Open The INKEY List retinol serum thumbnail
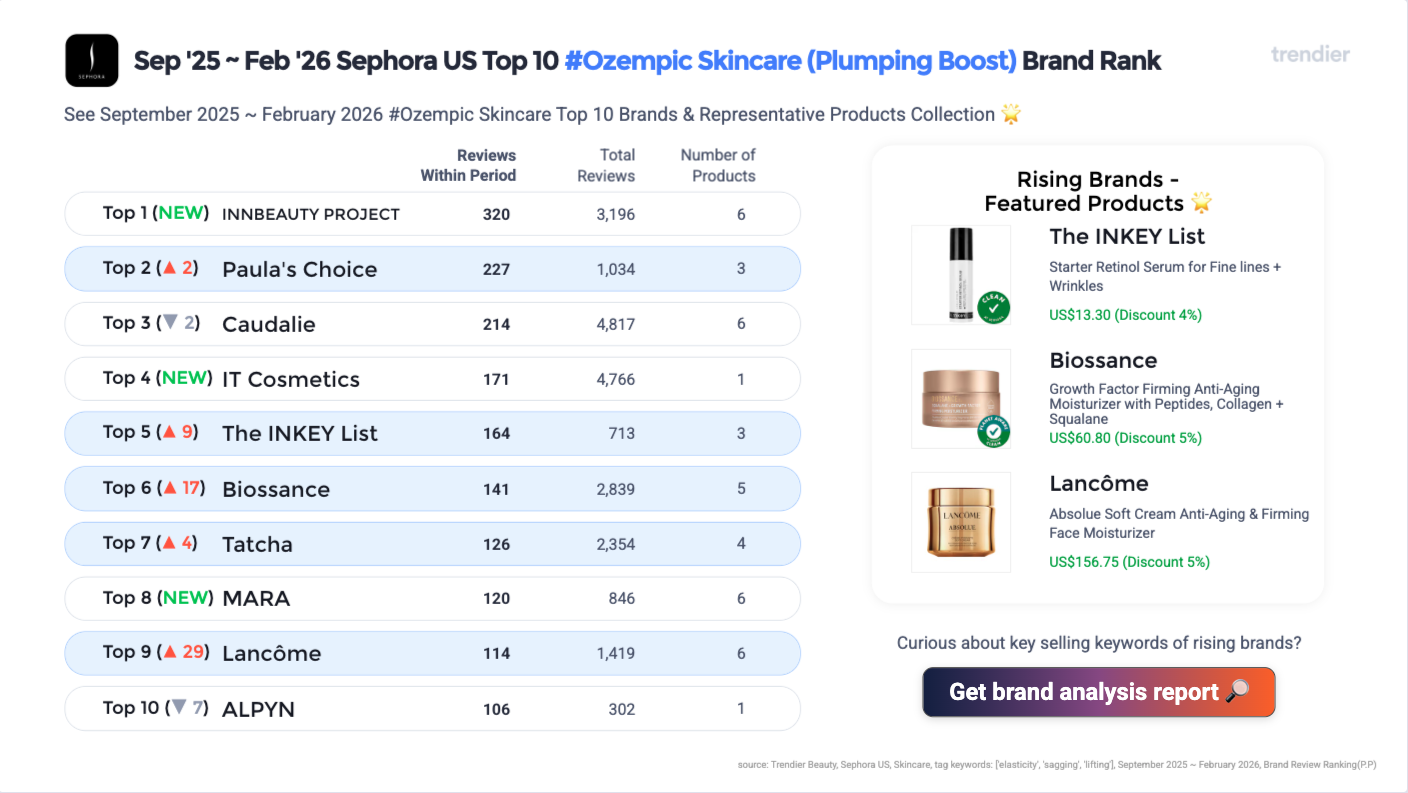Image resolution: width=1408 pixels, height=793 pixels. [961, 275]
